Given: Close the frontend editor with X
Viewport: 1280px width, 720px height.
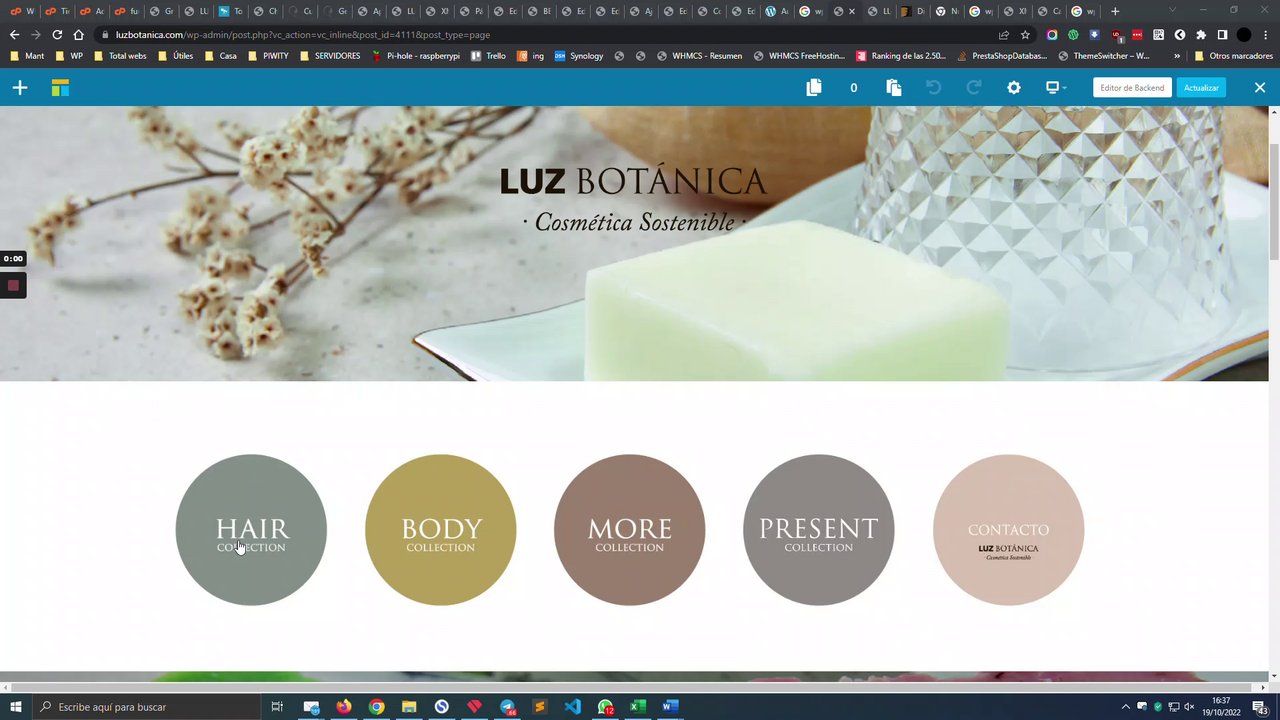Looking at the screenshot, I should tap(1260, 88).
